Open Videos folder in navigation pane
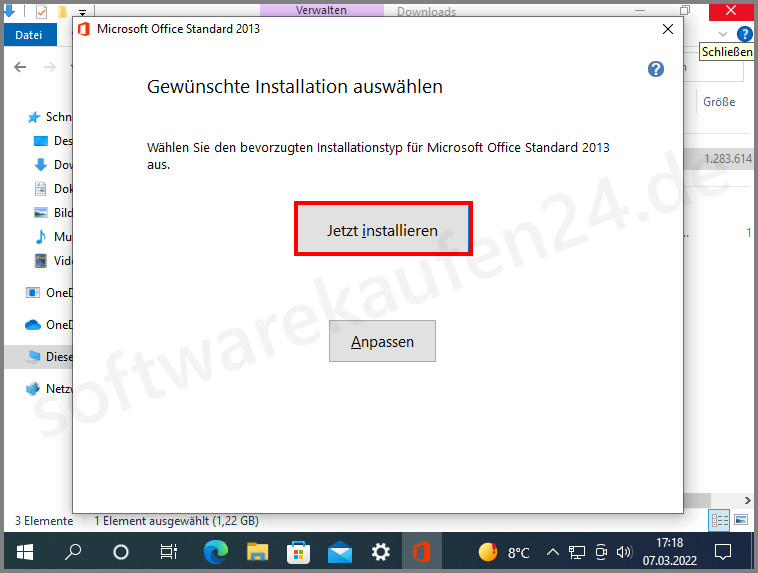 point(53,261)
